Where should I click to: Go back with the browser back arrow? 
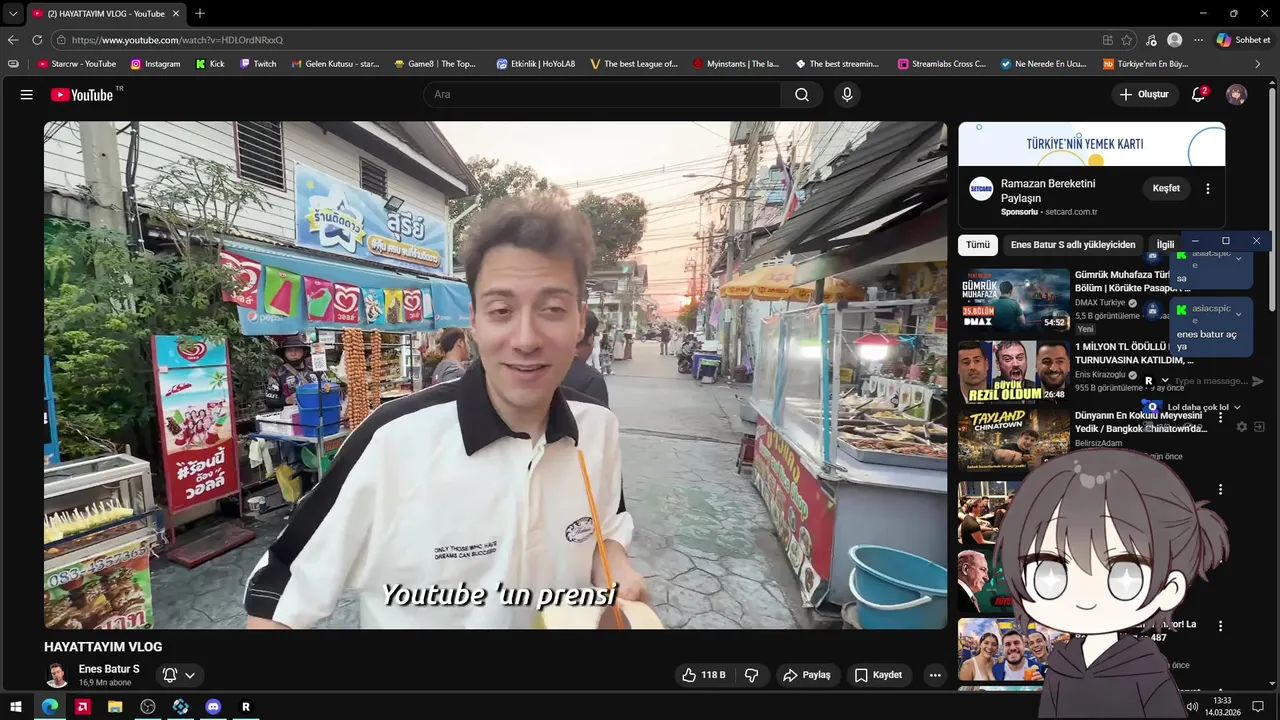coord(13,40)
